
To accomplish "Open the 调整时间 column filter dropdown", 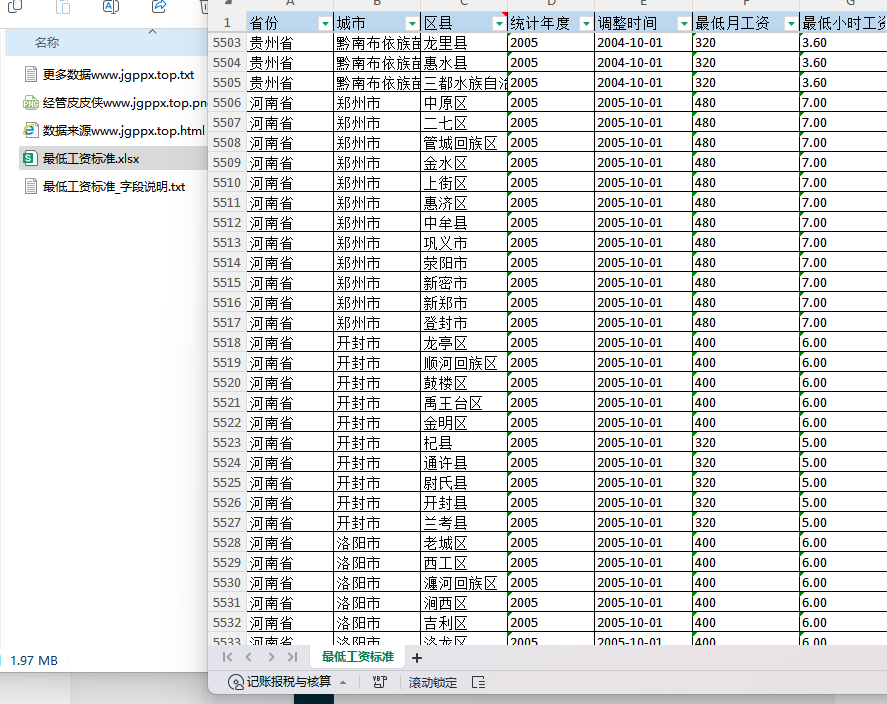I will pos(684,24).
